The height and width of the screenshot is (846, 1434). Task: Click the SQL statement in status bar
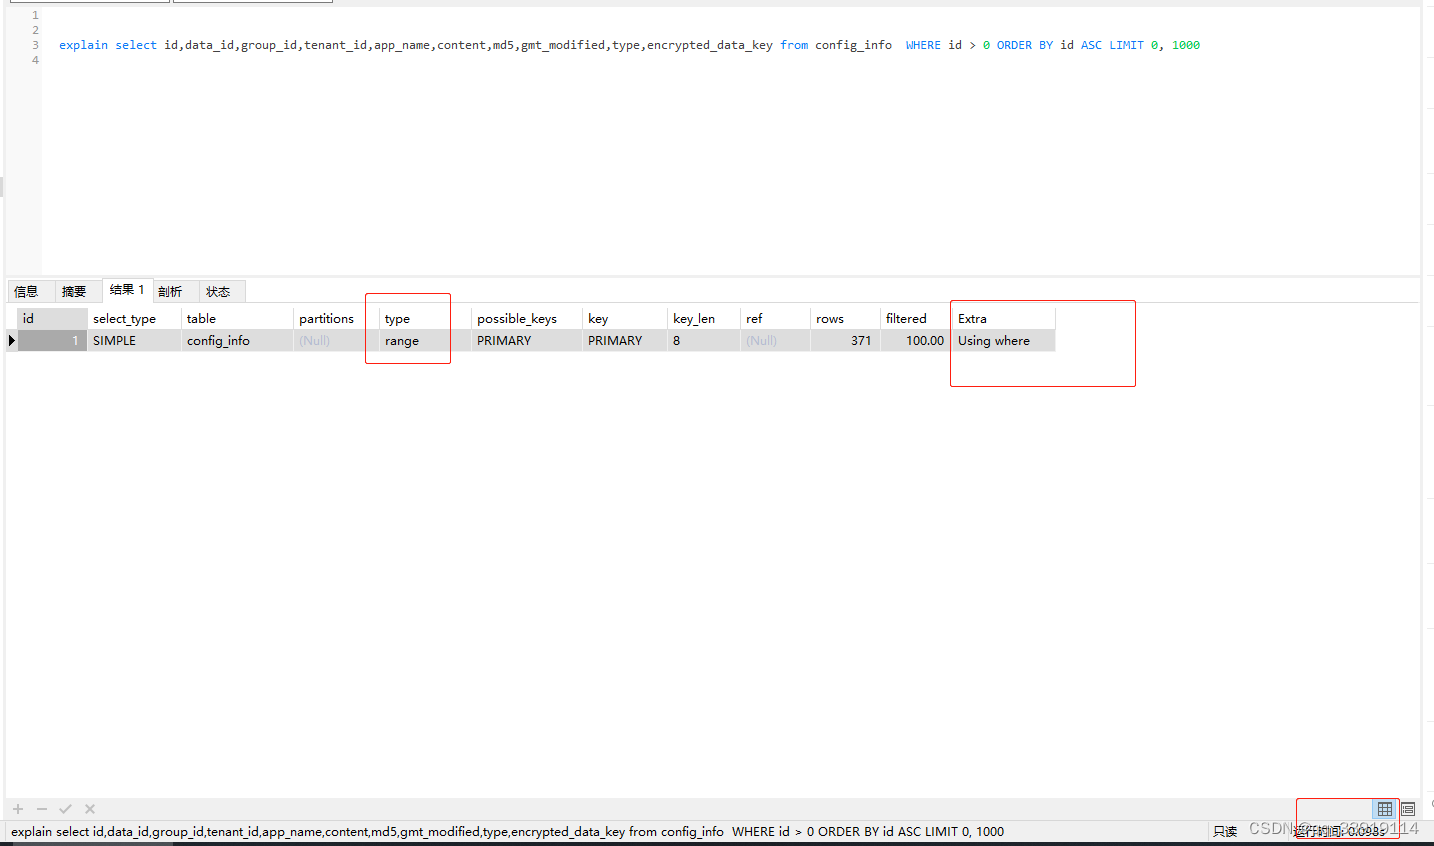click(500, 831)
